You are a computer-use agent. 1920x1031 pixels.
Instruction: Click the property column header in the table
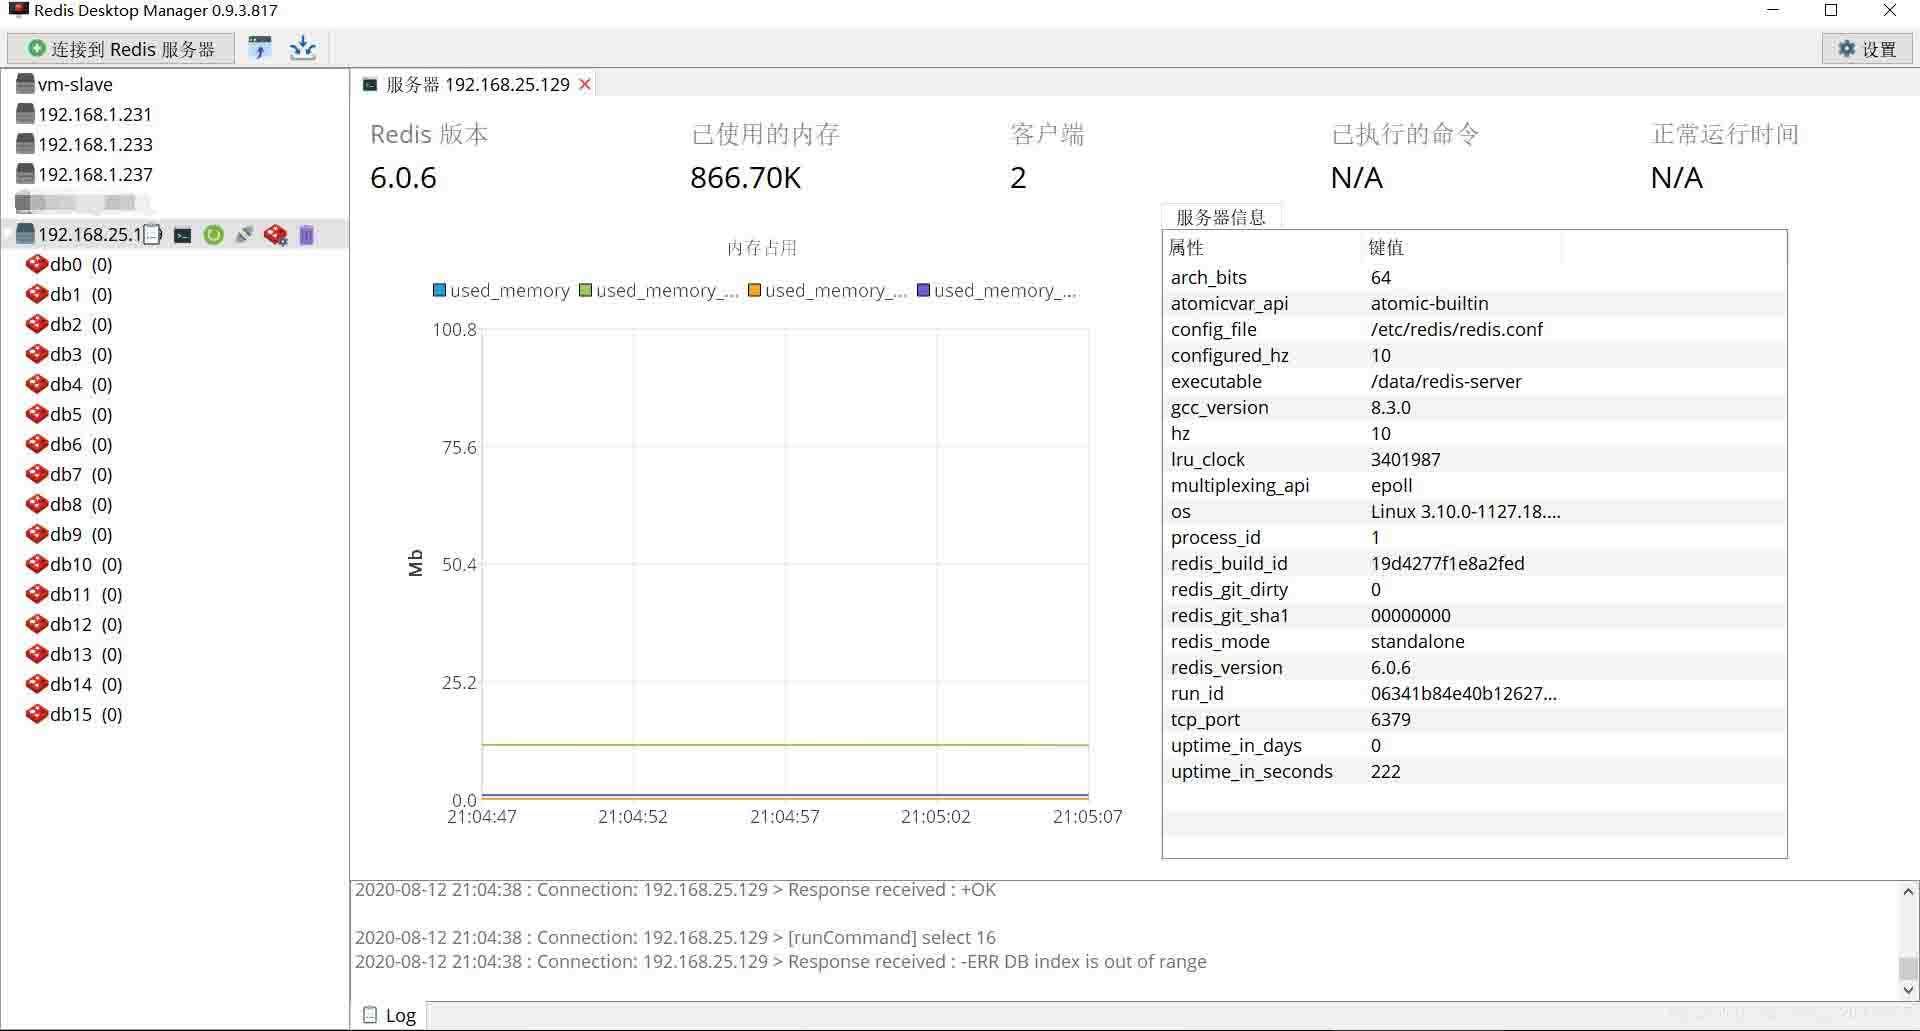[x=1262, y=247]
